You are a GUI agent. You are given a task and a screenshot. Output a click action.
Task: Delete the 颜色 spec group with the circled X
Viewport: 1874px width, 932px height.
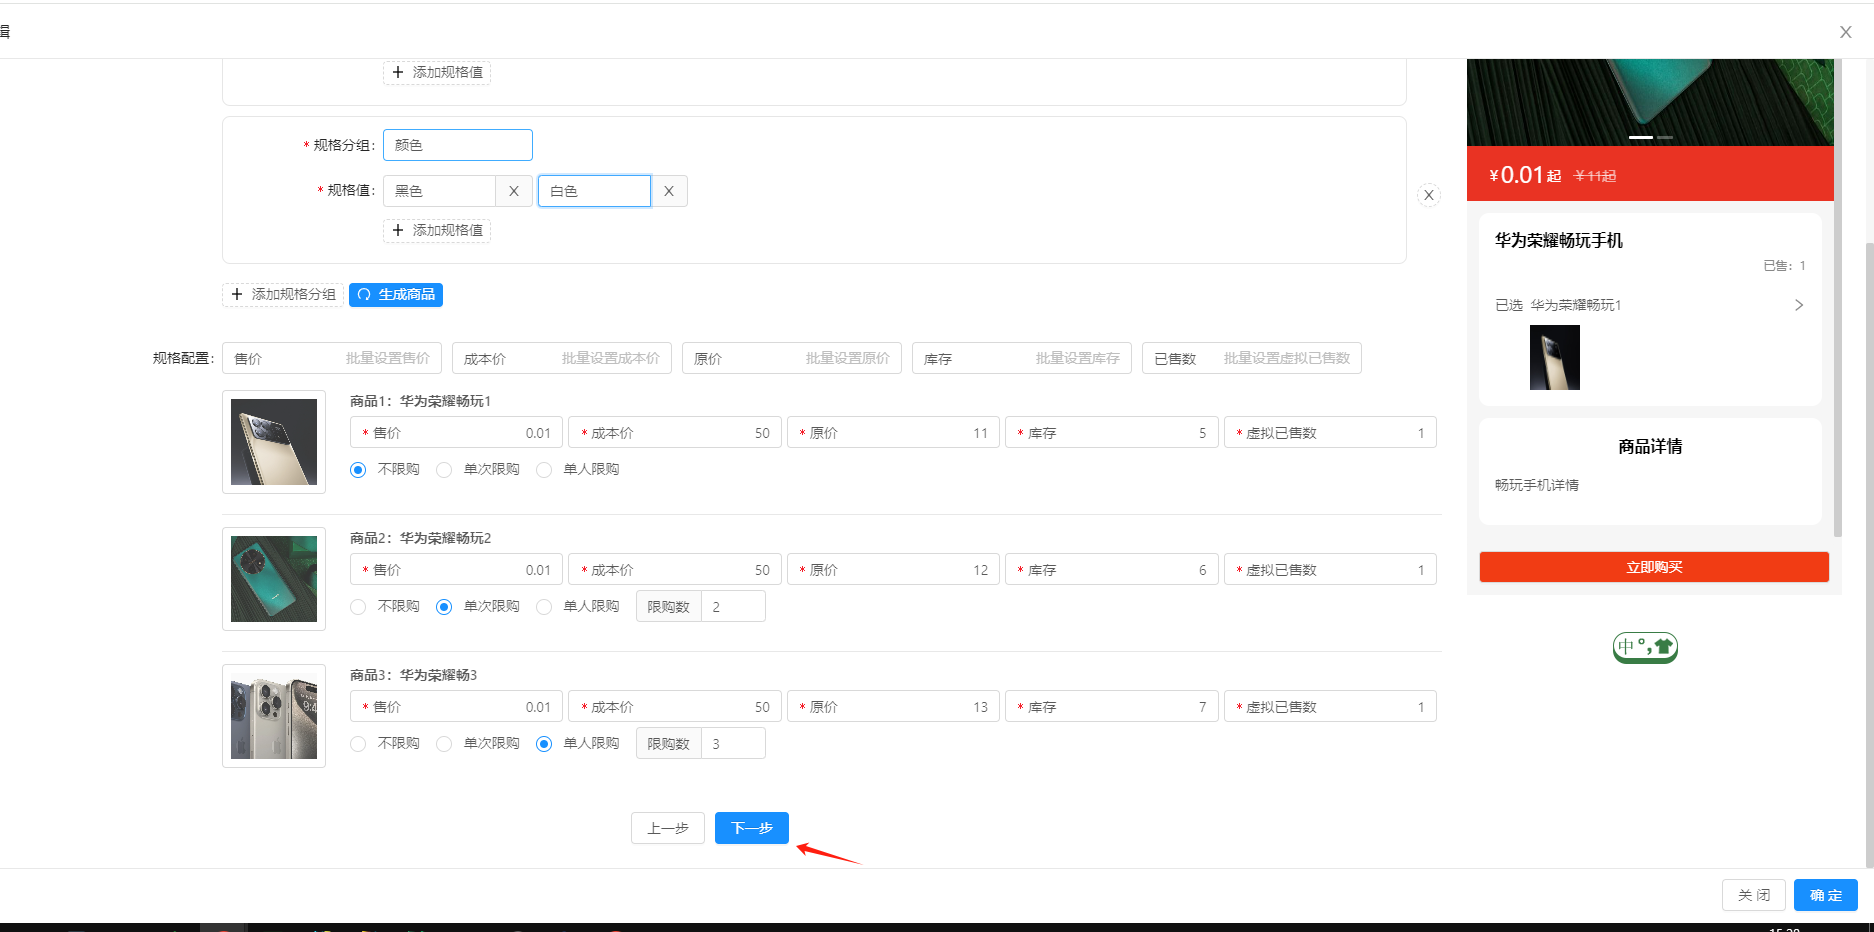click(x=1429, y=195)
